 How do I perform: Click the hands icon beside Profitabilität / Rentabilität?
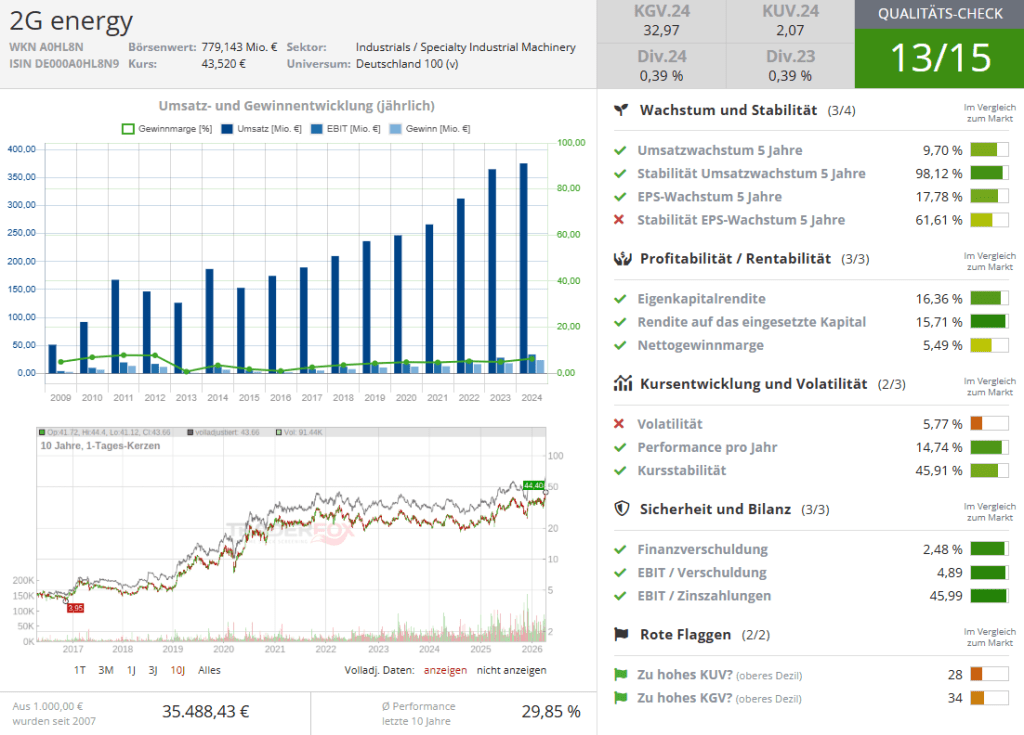point(621,259)
